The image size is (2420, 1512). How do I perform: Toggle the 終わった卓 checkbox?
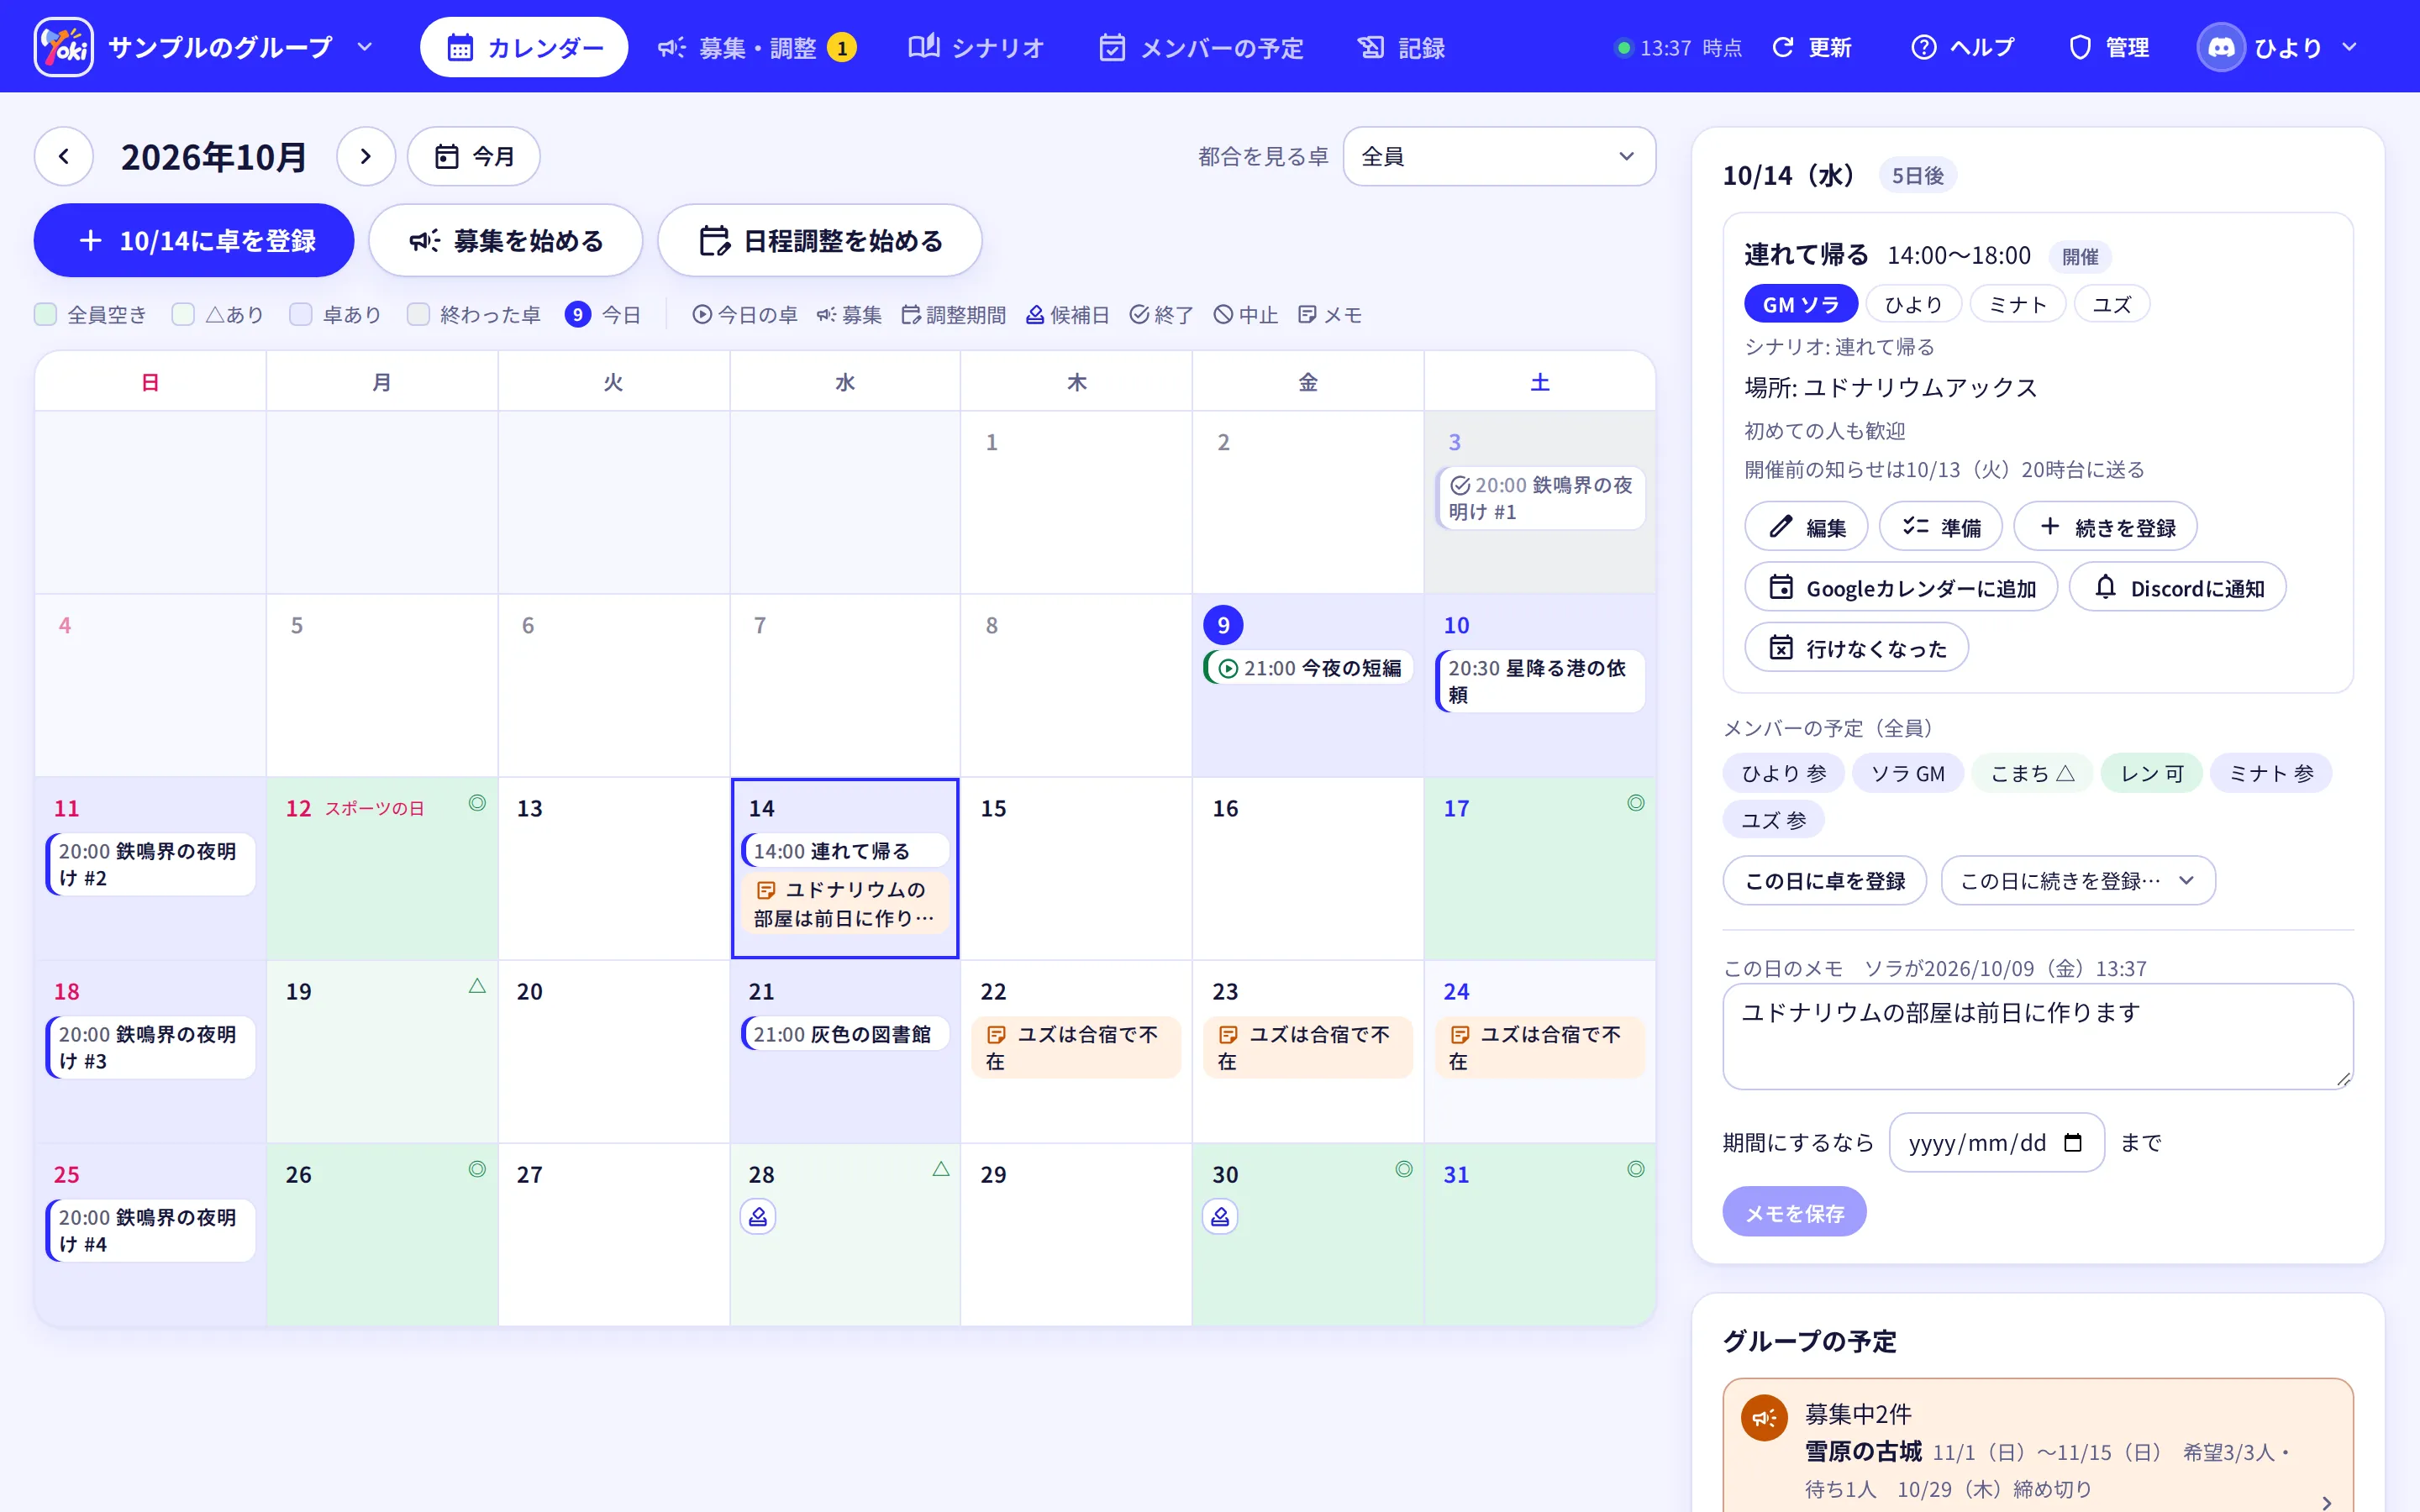pos(418,315)
